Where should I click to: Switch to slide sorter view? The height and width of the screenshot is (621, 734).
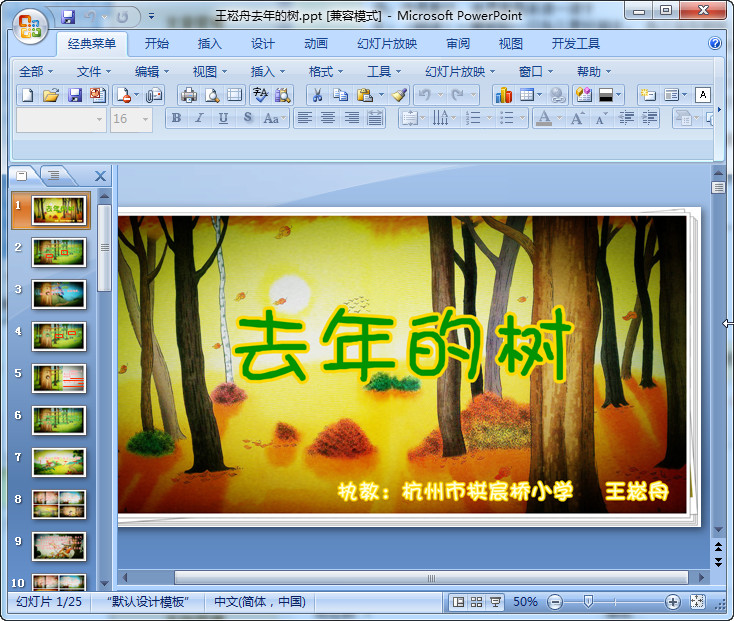point(477,602)
